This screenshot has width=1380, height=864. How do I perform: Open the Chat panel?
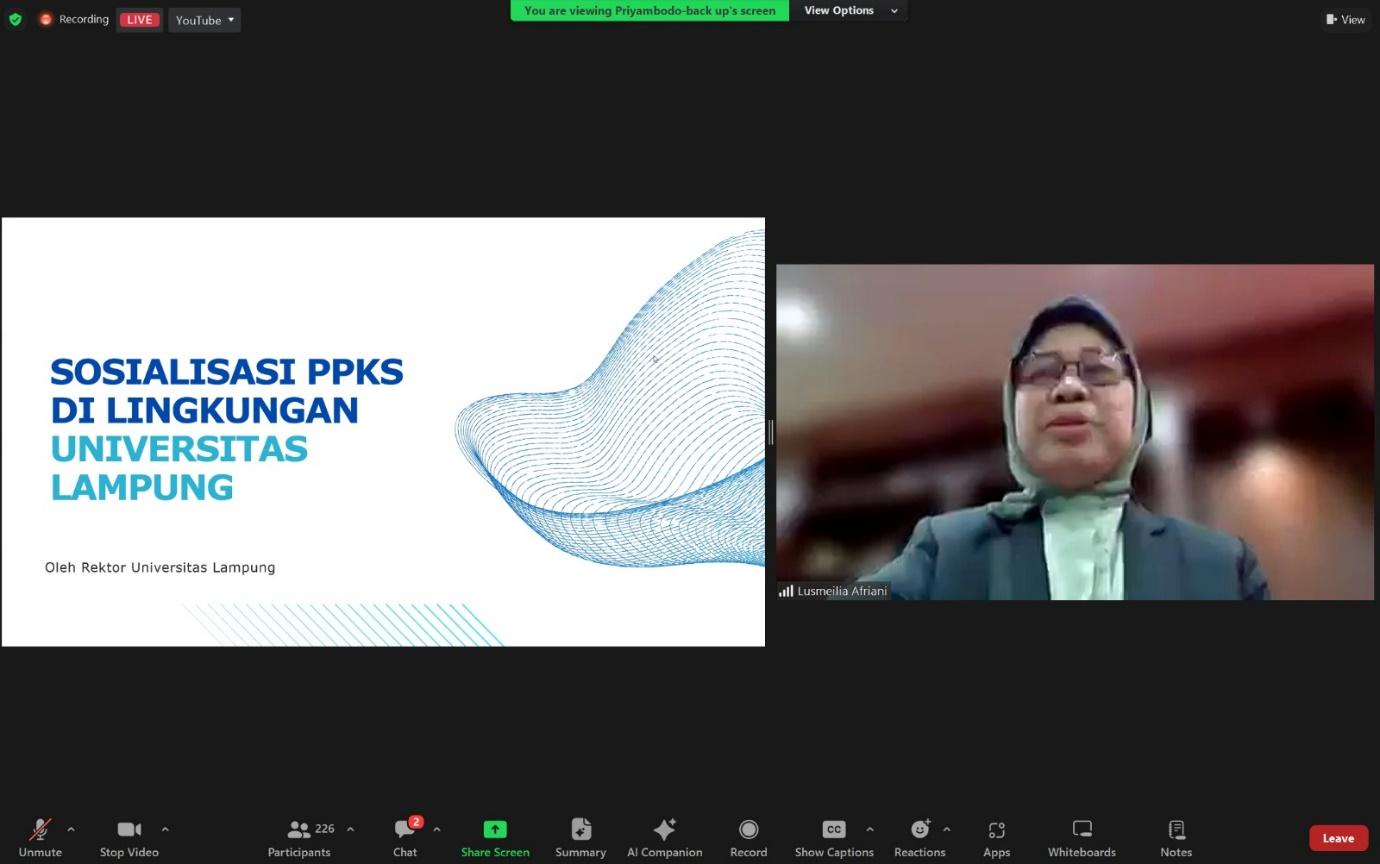pyautogui.click(x=405, y=837)
